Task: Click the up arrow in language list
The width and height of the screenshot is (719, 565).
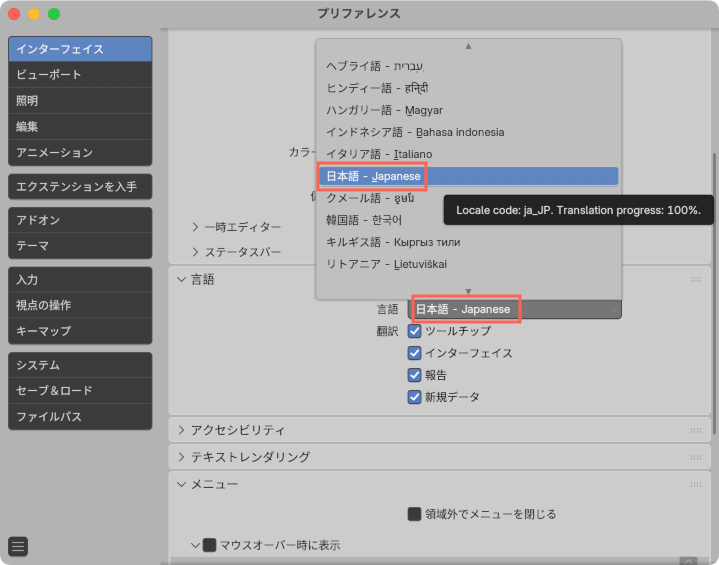Action: (468, 46)
